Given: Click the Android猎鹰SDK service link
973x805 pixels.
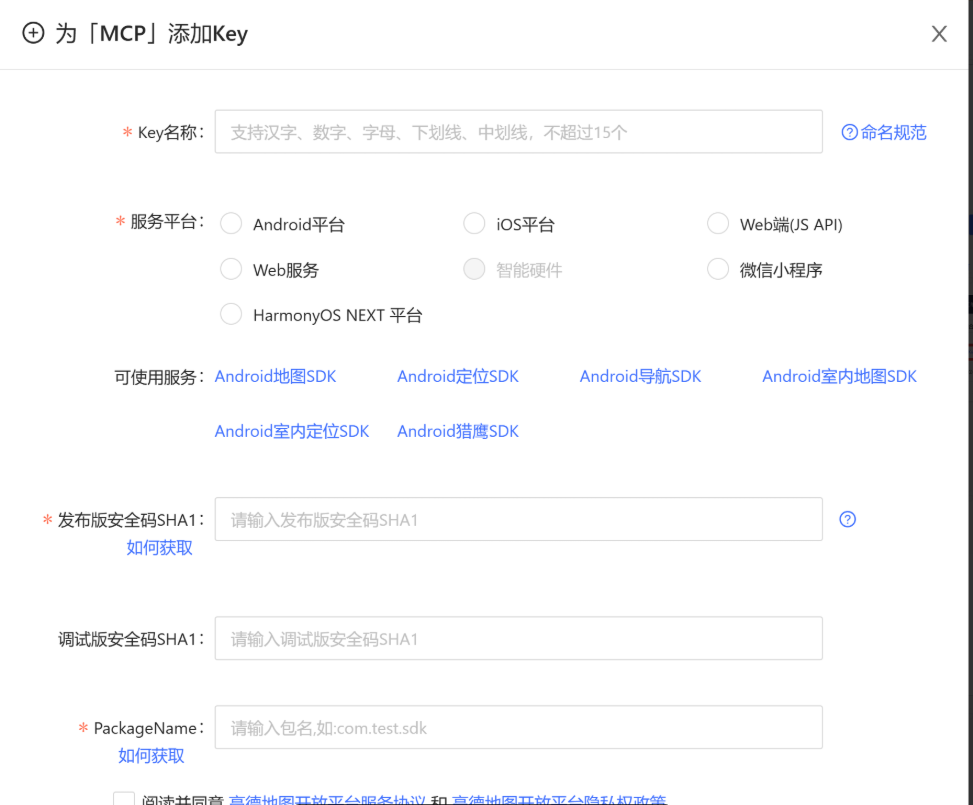Looking at the screenshot, I should (457, 431).
